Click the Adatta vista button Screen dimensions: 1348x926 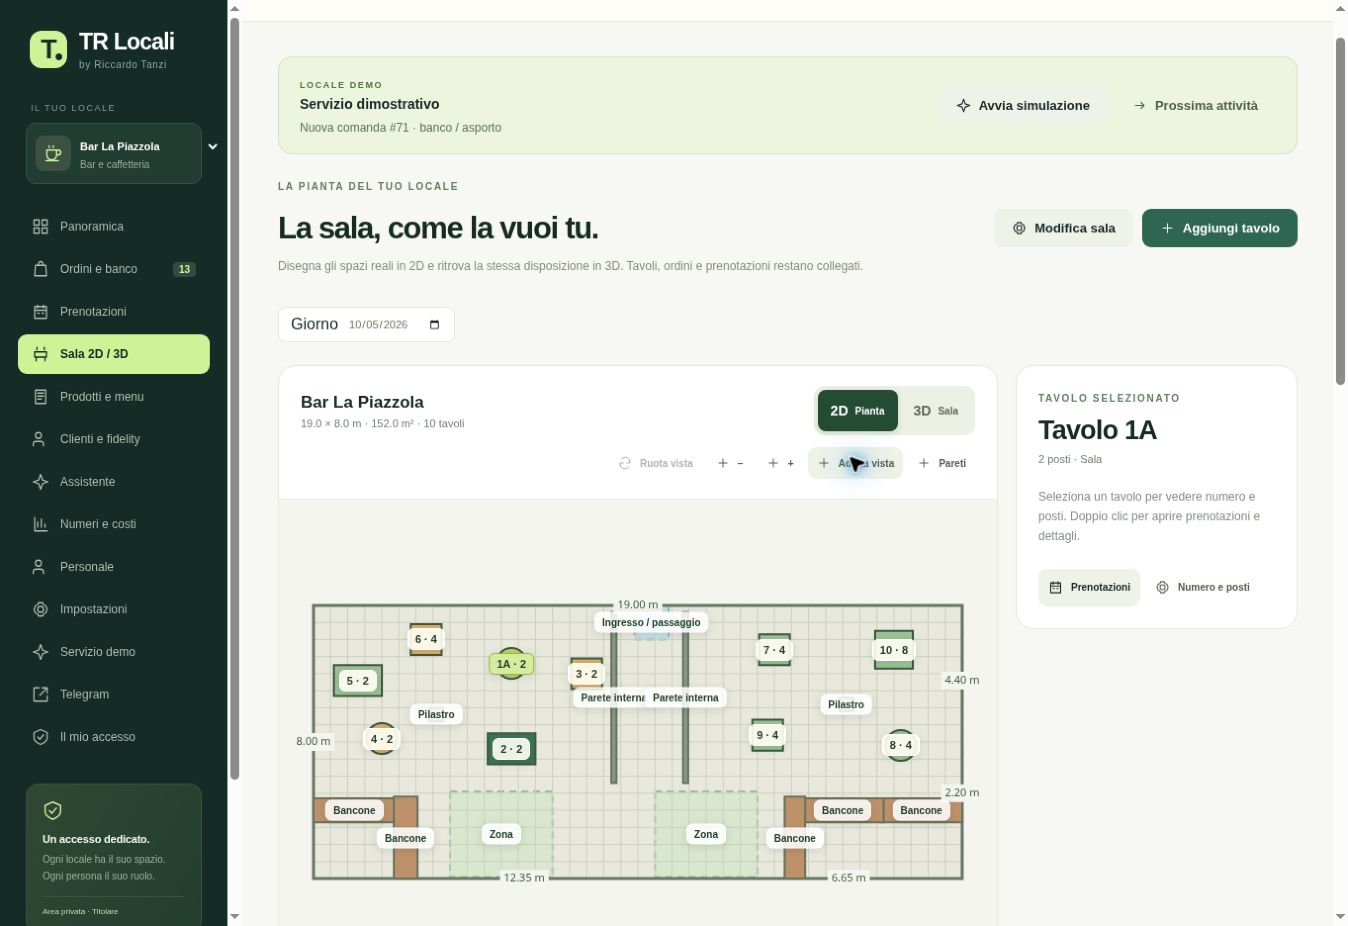pyautogui.click(x=855, y=463)
